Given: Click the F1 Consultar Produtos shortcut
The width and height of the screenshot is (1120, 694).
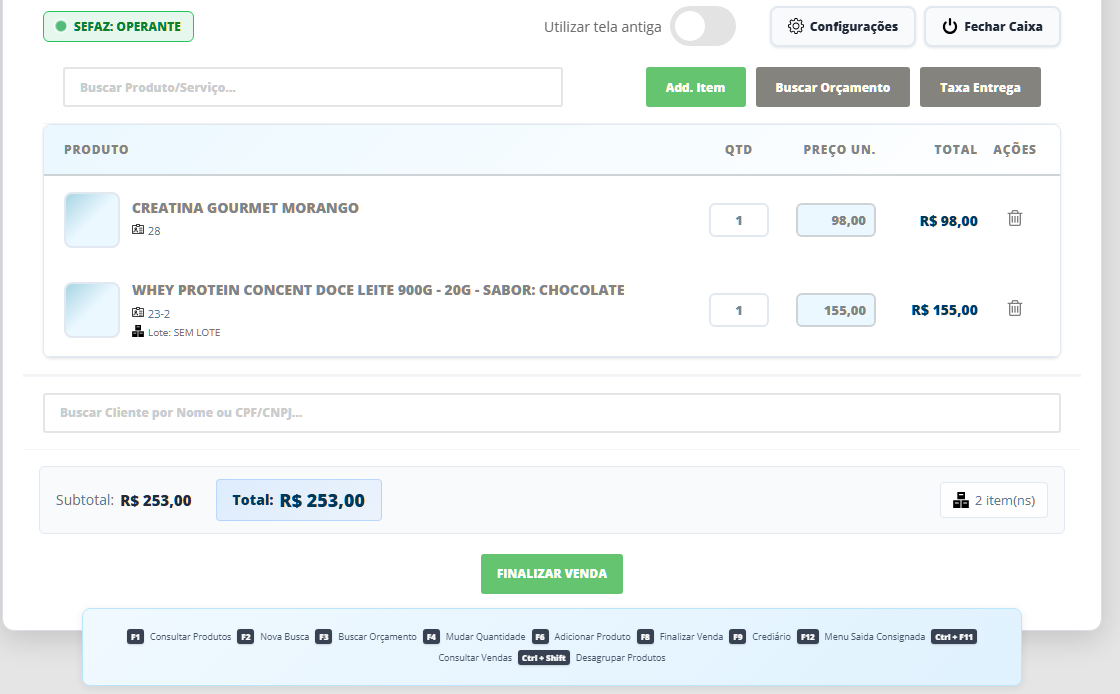Looking at the screenshot, I should coord(180,636).
